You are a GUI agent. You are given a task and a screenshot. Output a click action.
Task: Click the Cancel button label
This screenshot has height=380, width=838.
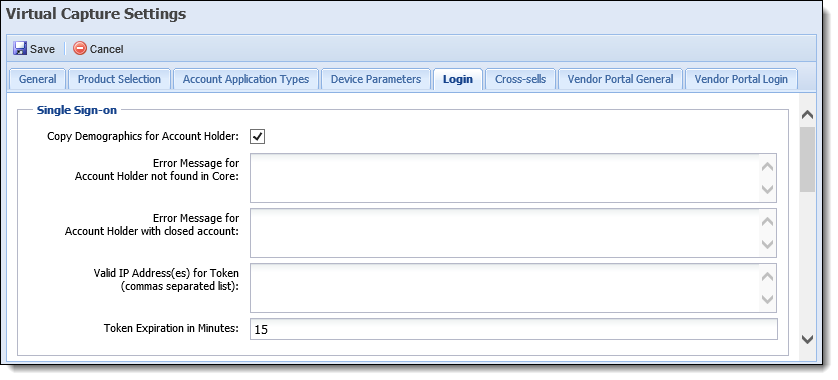click(x=106, y=49)
